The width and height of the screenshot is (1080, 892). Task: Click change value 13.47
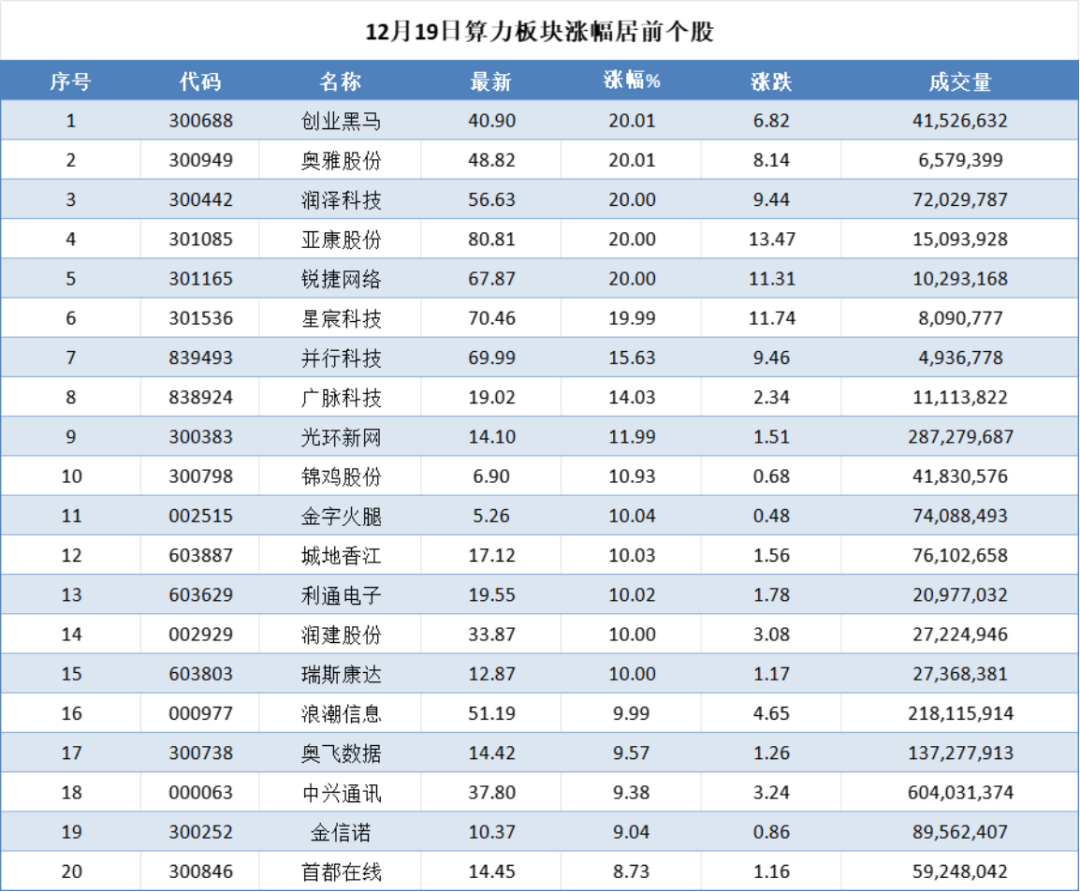(x=772, y=239)
